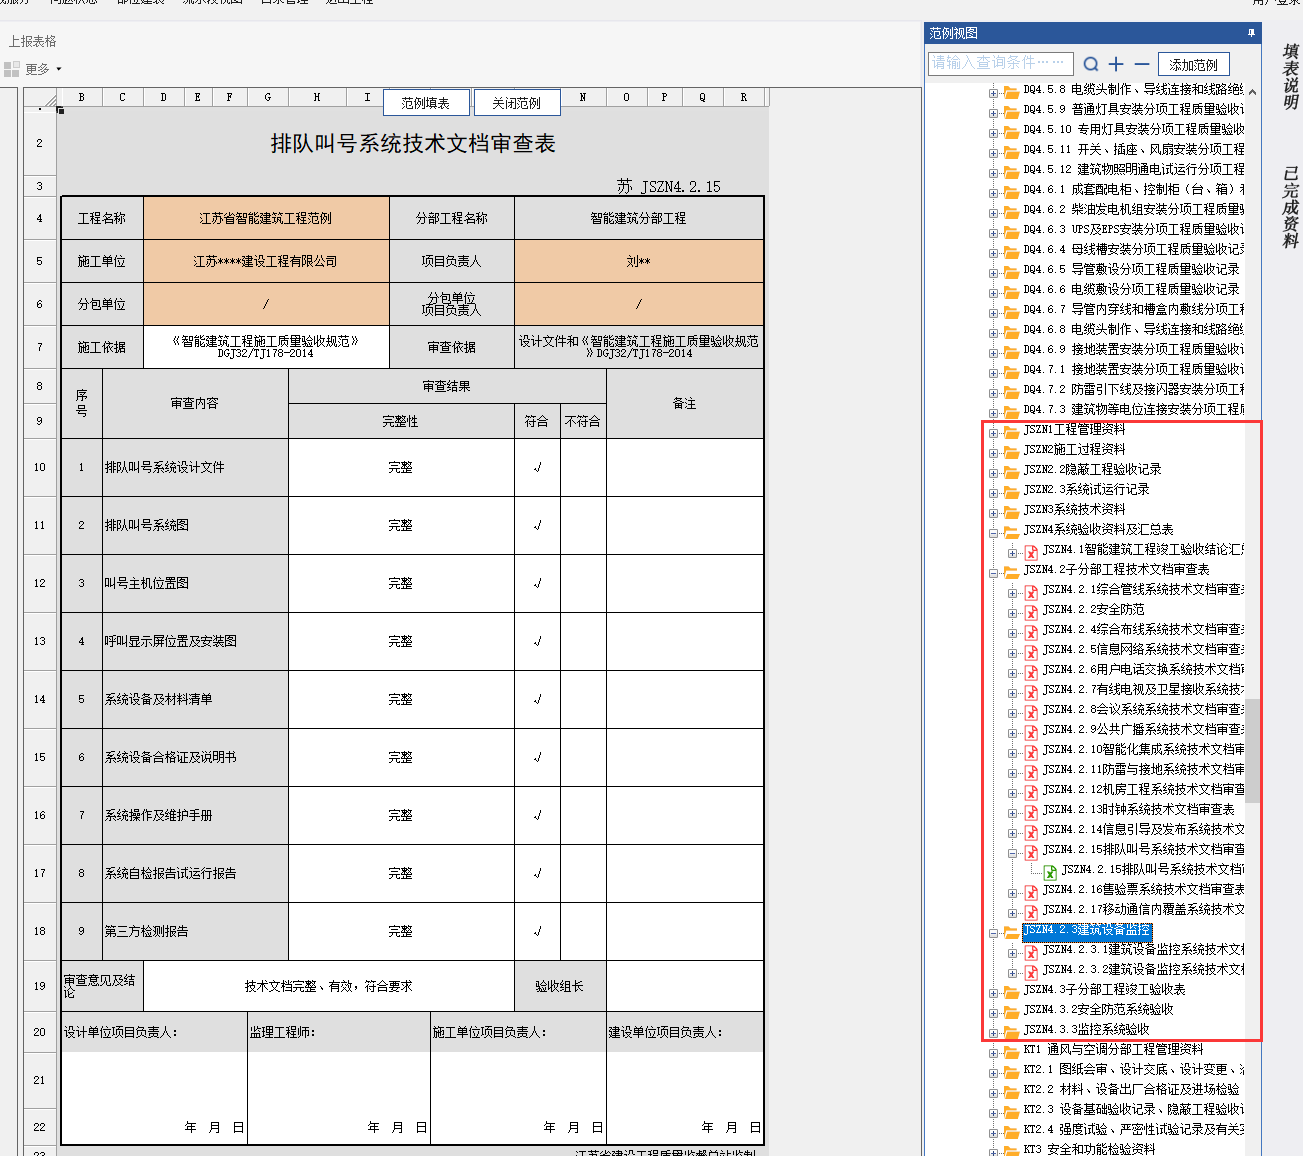Click the 范例视图 tree vertical scrollbar thumb
The image size is (1303, 1156).
point(1253,750)
